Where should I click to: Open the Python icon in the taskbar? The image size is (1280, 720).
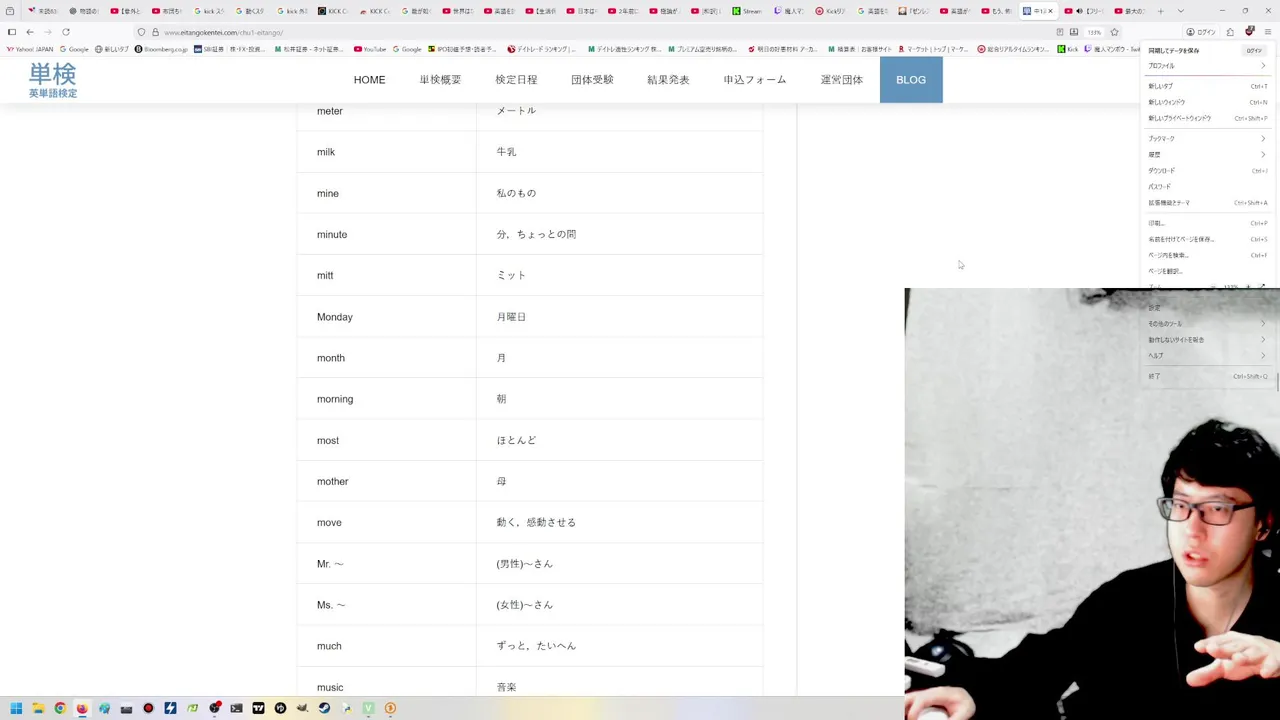pyautogui.click(x=346, y=708)
